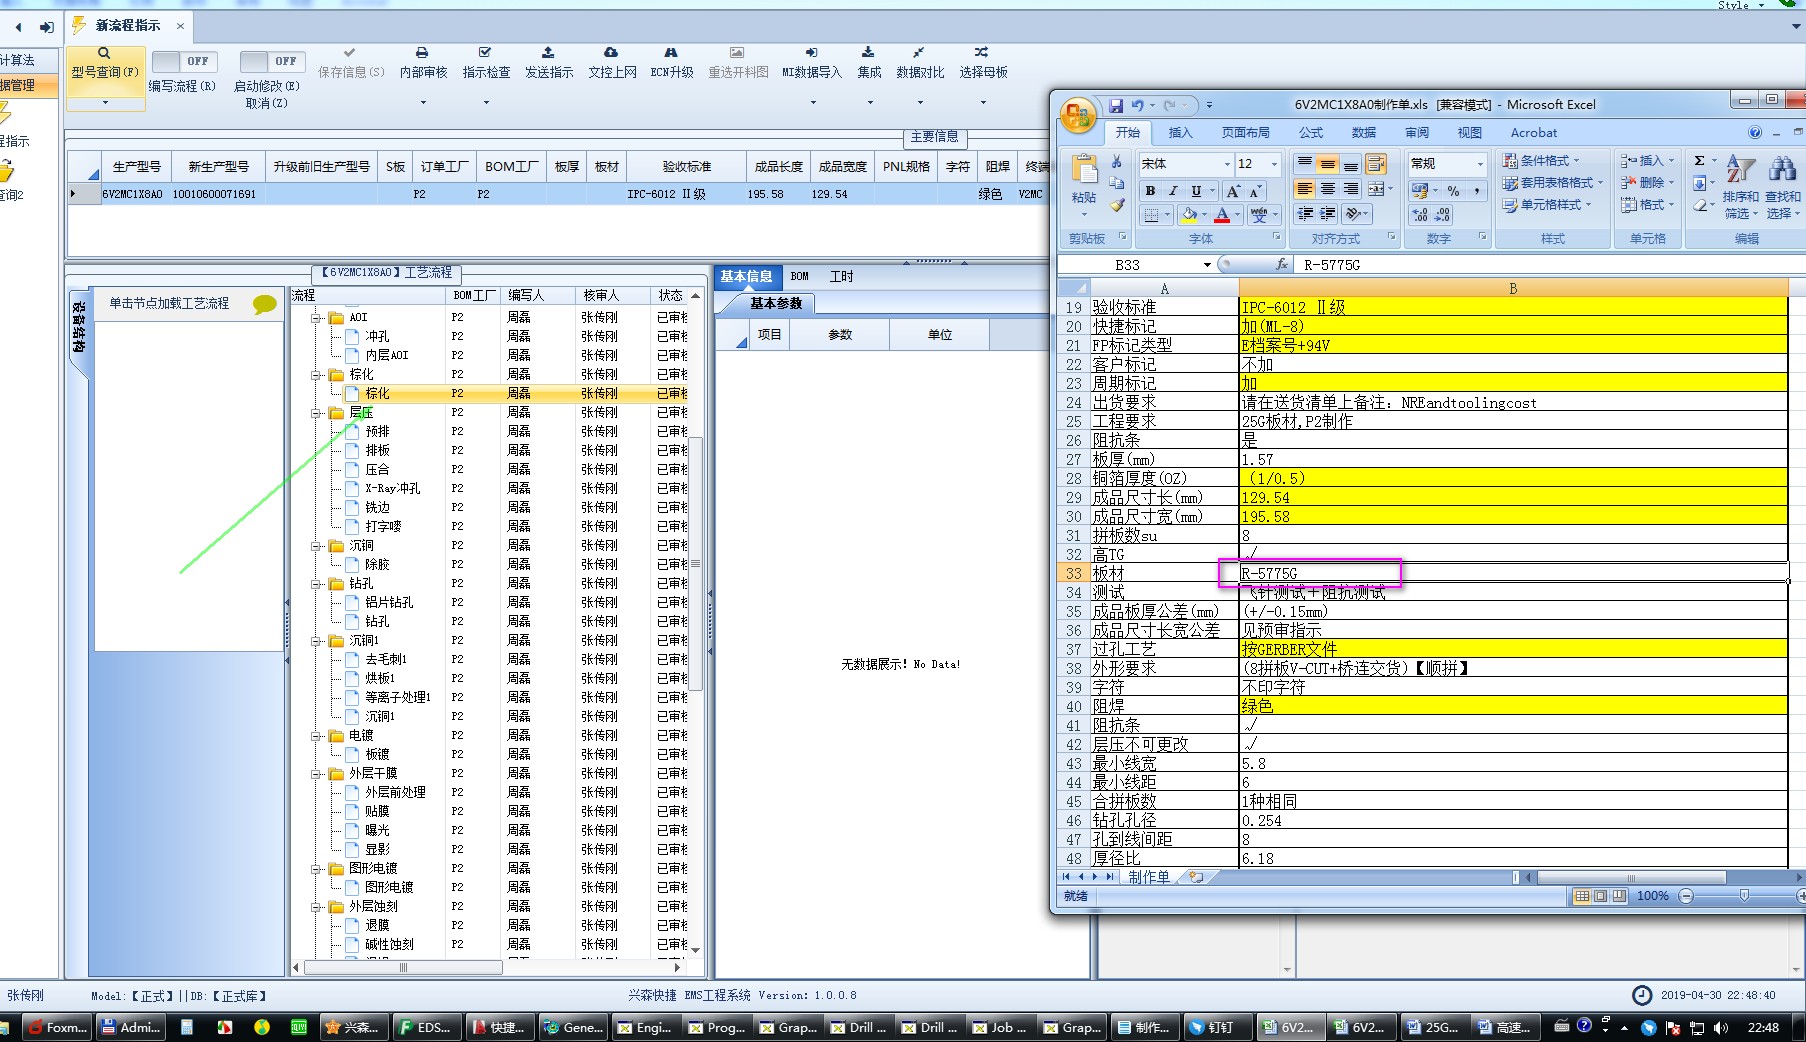Viewport: 1806px width, 1042px height.
Task: Click the 文控上网 cloud icon
Action: click(611, 52)
